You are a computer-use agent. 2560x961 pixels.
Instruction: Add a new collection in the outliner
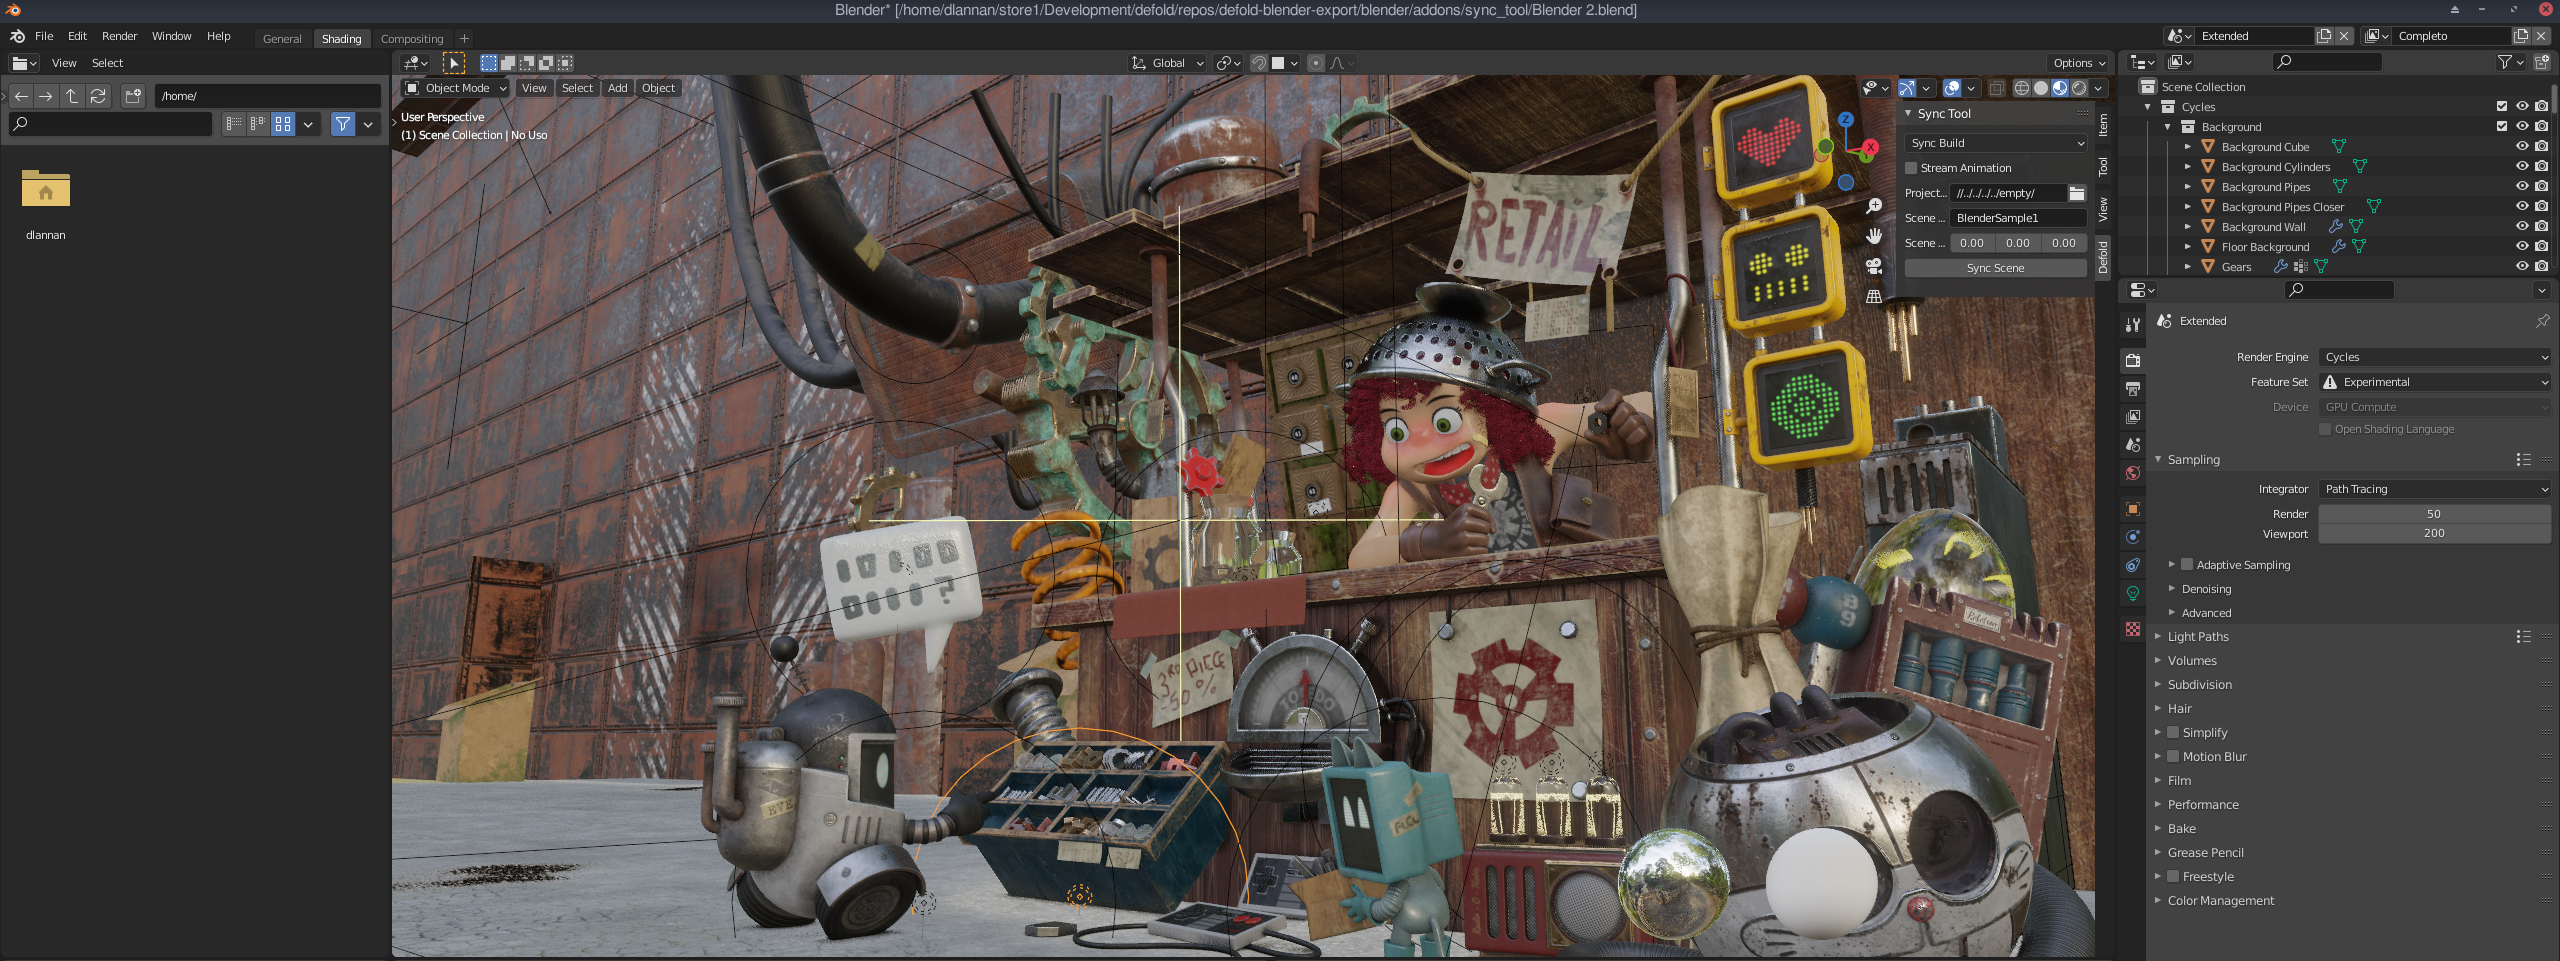[x=2543, y=62]
